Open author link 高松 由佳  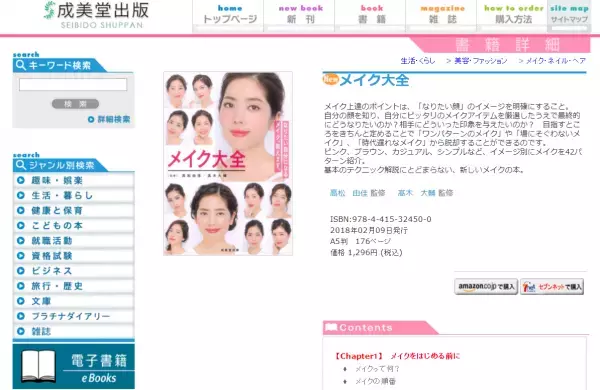[x=349, y=193]
